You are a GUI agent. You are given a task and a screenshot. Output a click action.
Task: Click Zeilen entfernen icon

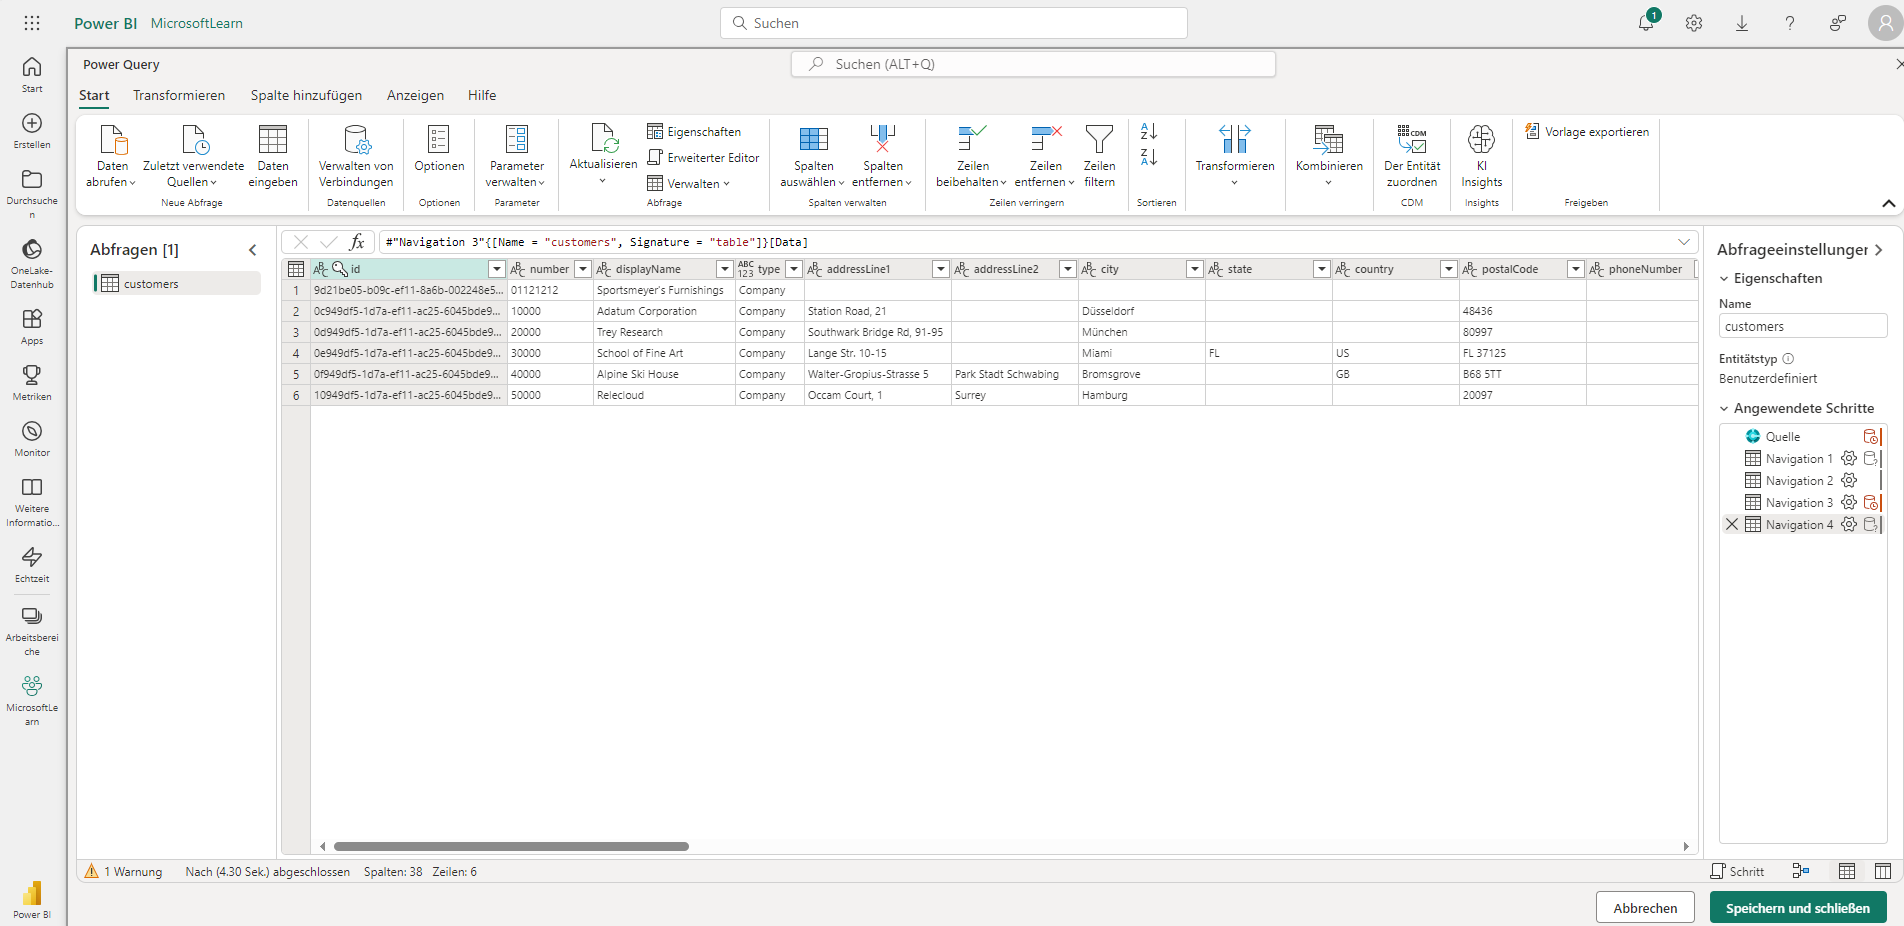click(1046, 139)
